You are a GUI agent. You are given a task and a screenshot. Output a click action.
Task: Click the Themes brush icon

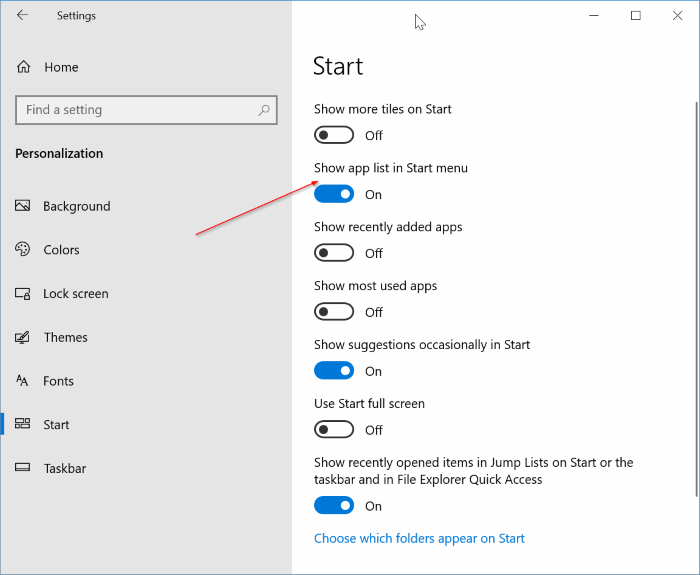[22, 337]
